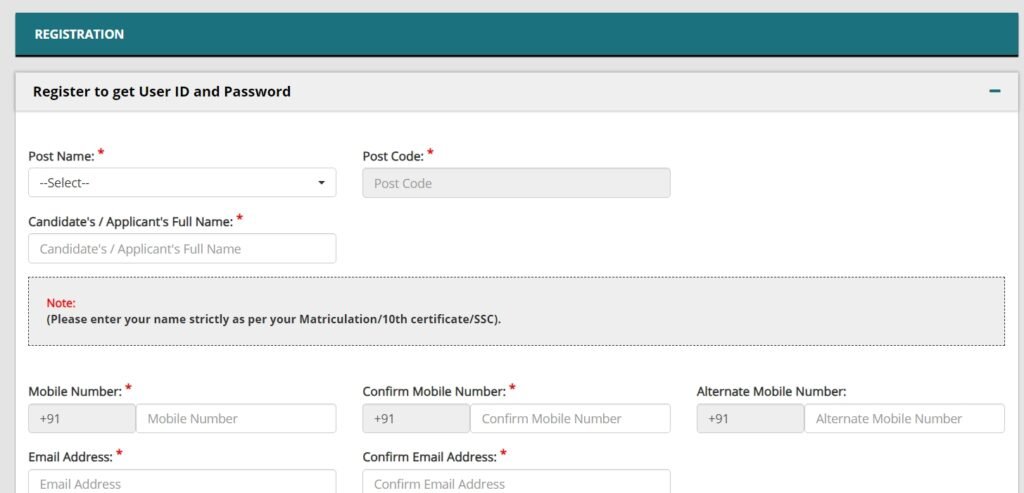Click the 'Email Address:' label
This screenshot has width=1024, height=493.
tap(71, 457)
